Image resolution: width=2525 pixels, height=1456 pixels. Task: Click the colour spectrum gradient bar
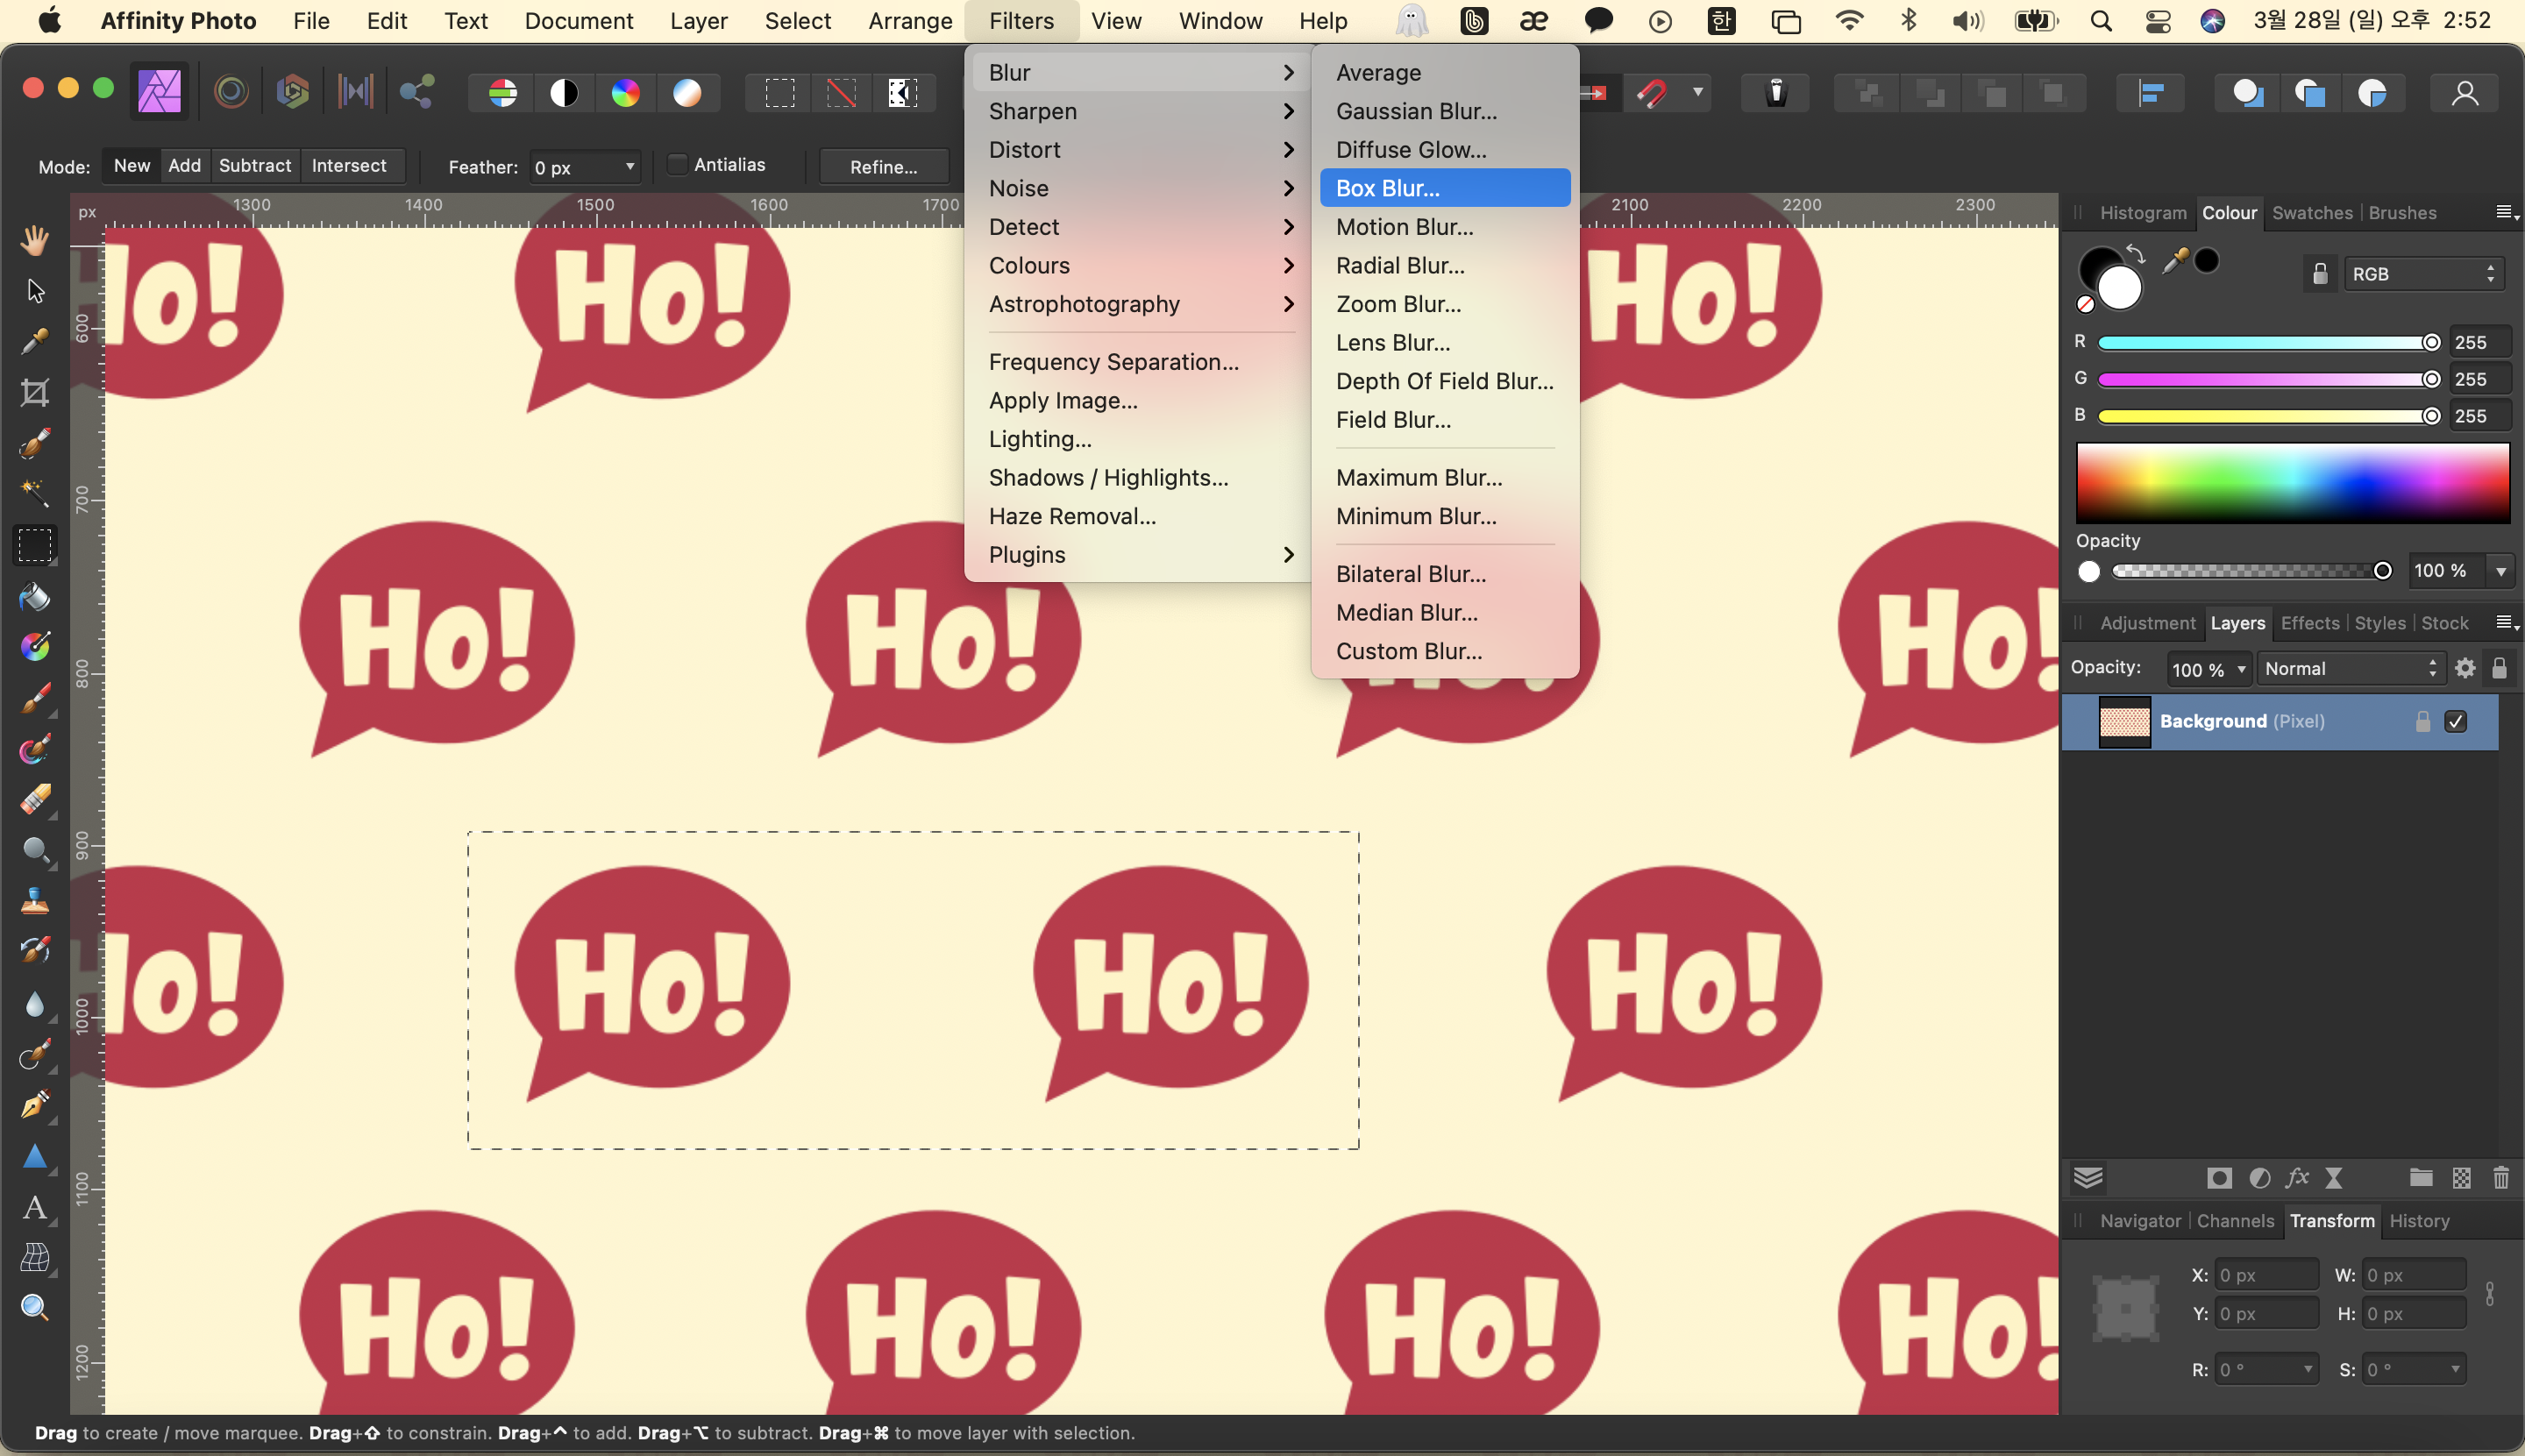[x=2292, y=483]
